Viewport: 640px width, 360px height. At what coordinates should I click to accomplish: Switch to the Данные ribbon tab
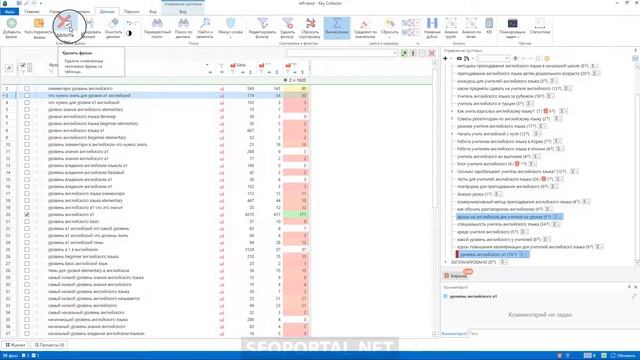tap(107, 11)
